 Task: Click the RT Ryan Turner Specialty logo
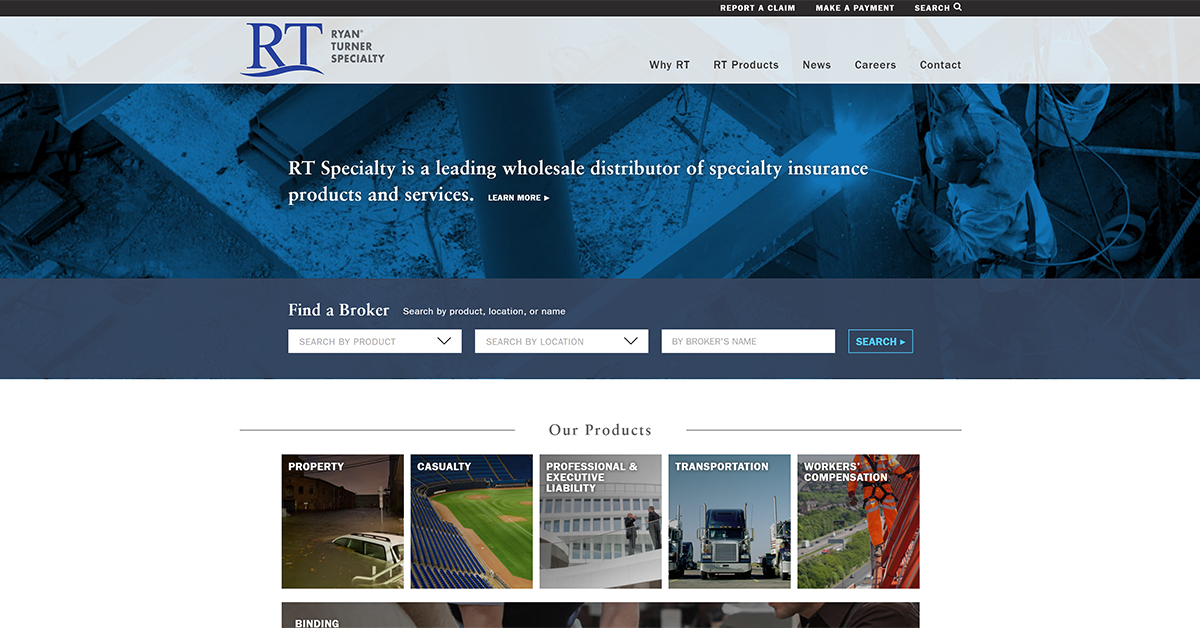pyautogui.click(x=312, y=49)
